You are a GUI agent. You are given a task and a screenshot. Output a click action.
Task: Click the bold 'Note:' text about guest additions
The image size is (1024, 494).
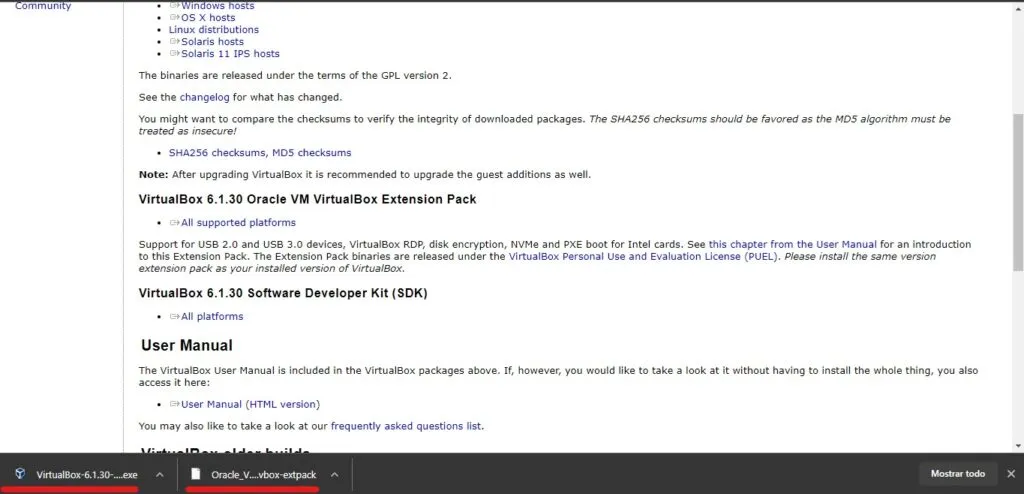point(153,174)
